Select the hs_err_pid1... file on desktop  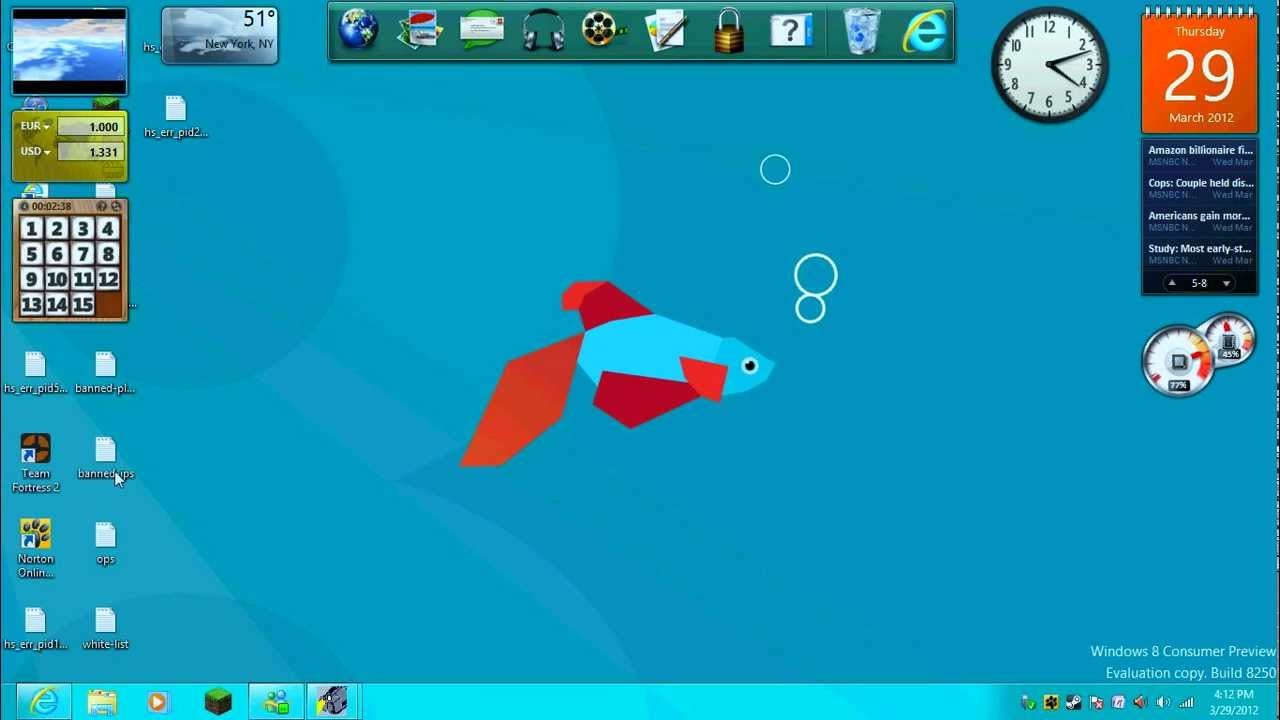[35, 629]
